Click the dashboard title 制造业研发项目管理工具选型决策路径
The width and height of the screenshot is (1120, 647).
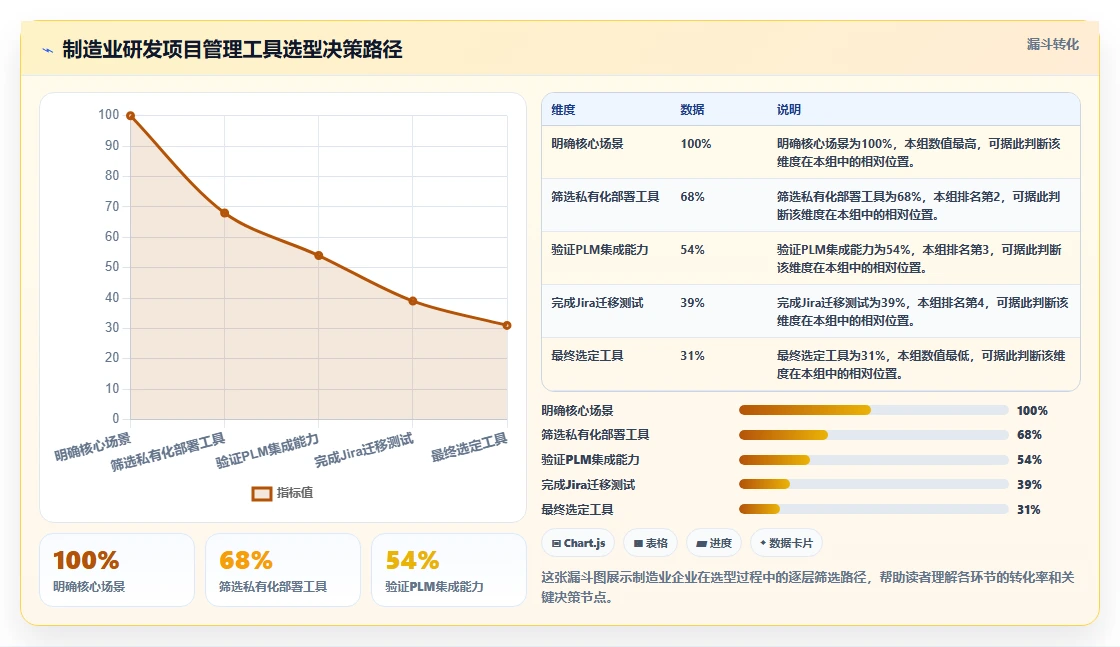232,50
